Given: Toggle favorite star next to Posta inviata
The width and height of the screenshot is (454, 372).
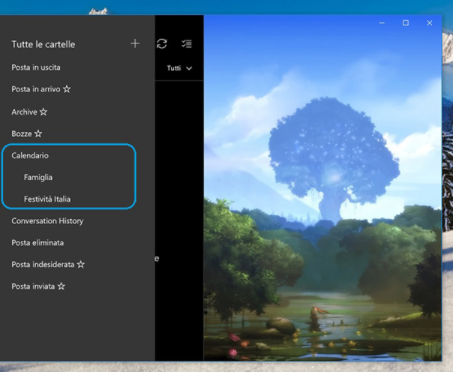Looking at the screenshot, I should (61, 286).
